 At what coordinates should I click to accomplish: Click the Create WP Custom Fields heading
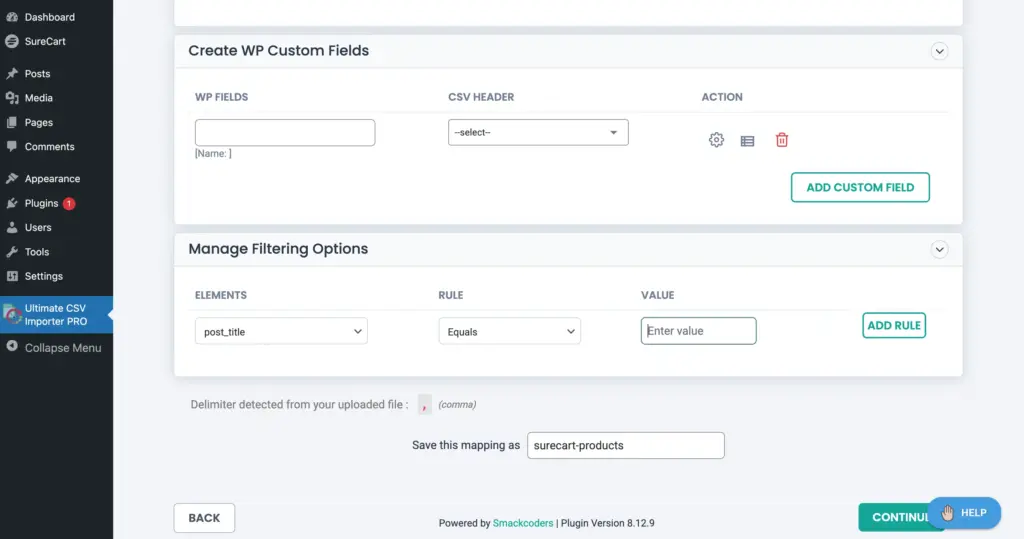click(279, 50)
